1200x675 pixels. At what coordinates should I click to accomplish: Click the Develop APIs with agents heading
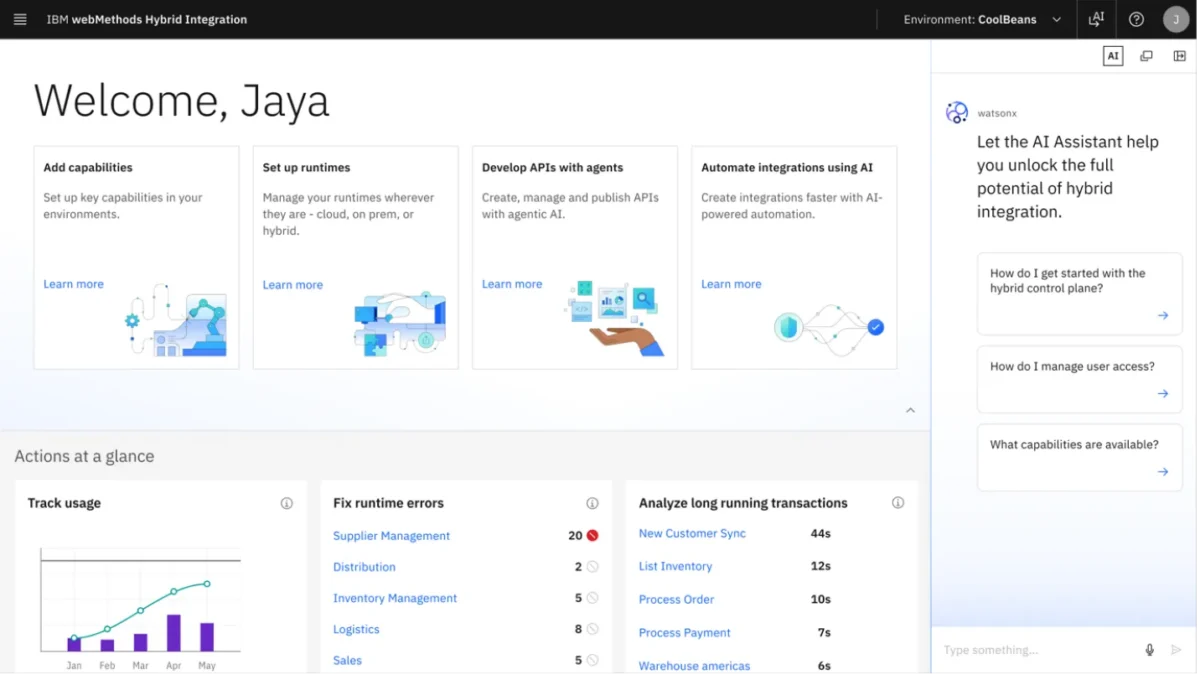tap(552, 167)
